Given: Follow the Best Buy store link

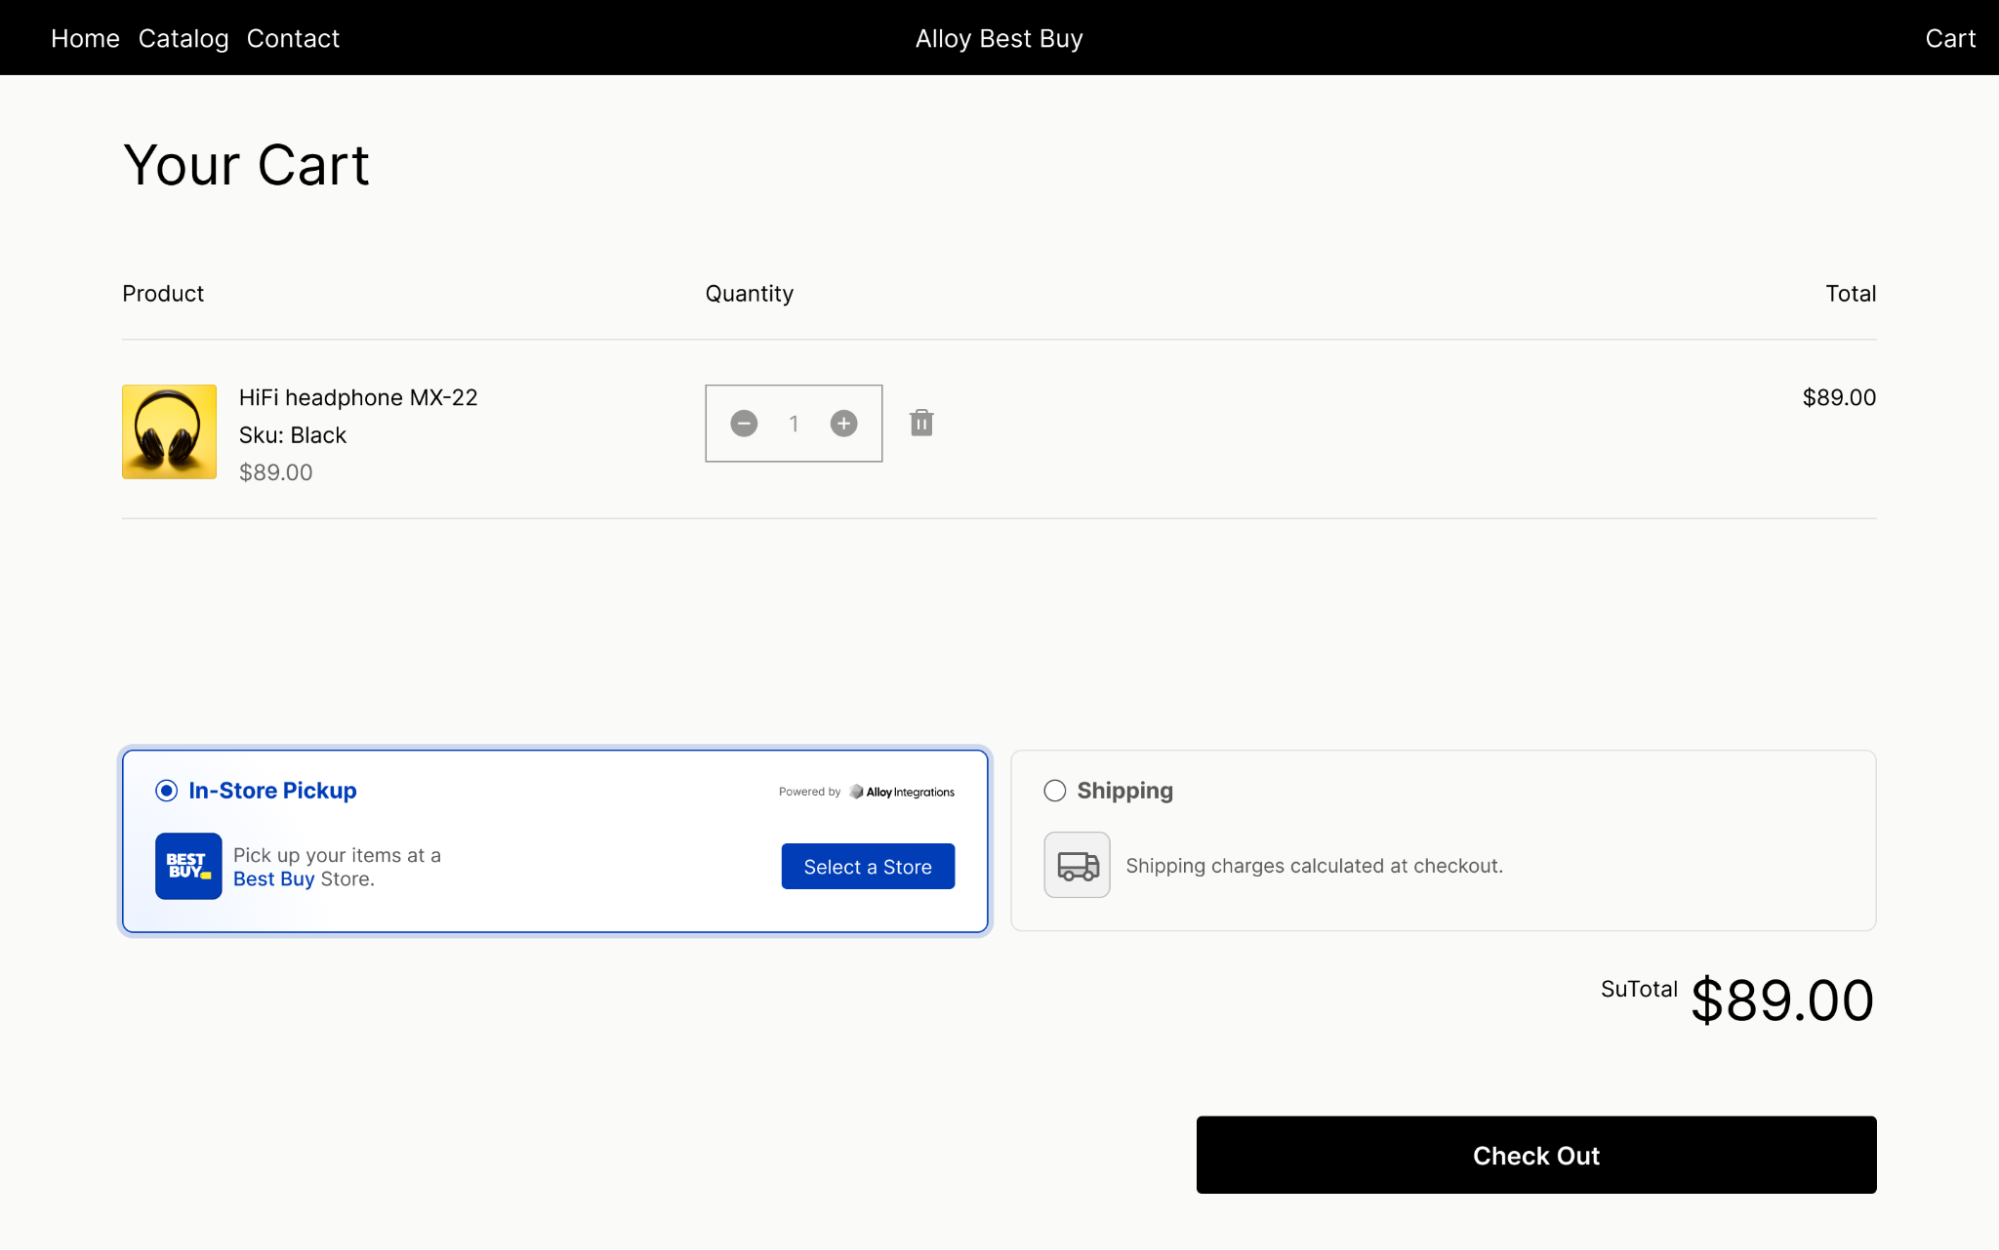Looking at the screenshot, I should pyautogui.click(x=273, y=879).
